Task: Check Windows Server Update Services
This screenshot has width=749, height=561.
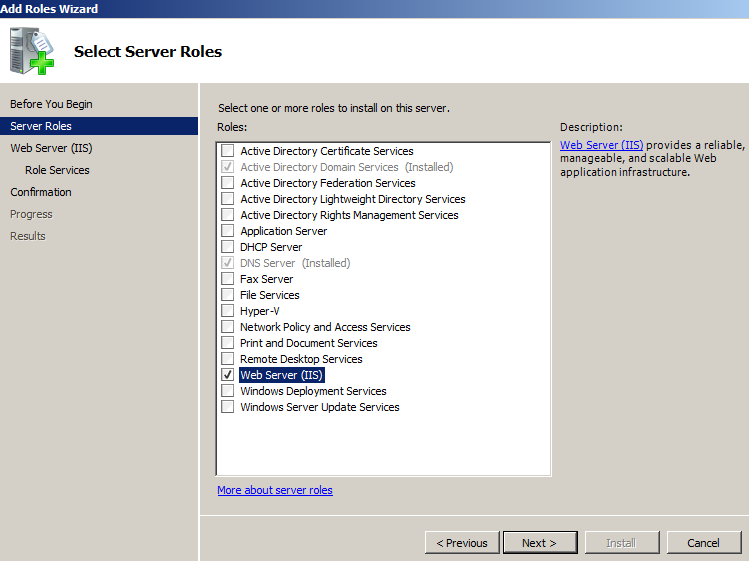Action: point(228,407)
